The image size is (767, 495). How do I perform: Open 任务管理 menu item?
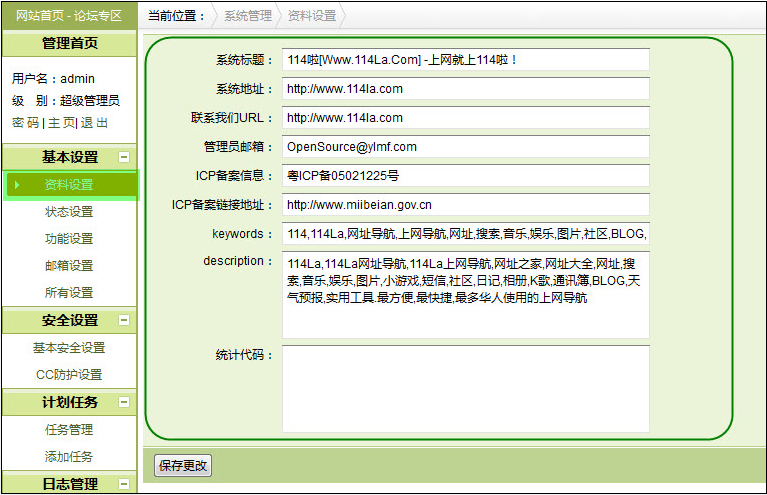[x=69, y=430]
